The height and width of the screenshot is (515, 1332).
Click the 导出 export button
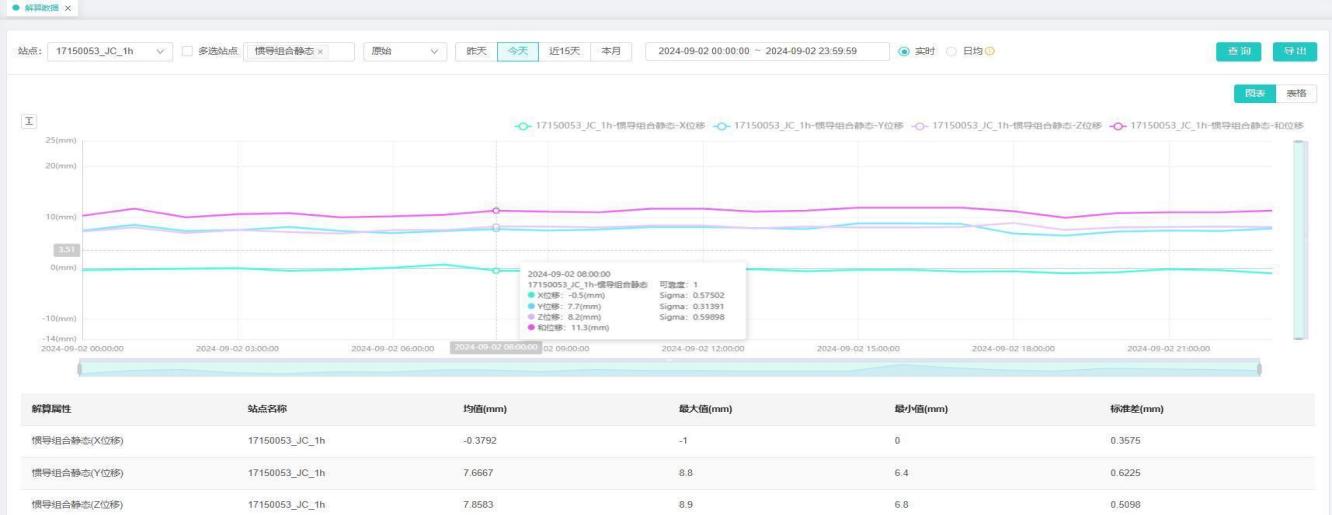tap(1294, 51)
